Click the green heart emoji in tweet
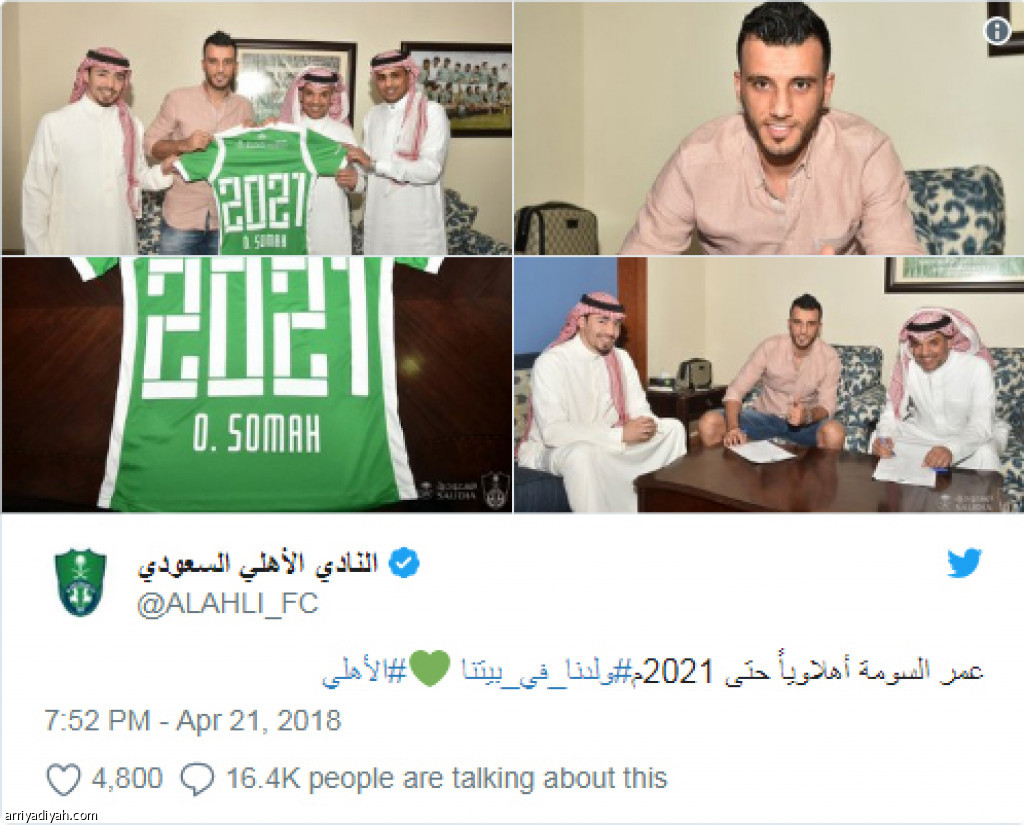1024x825 pixels. pyautogui.click(x=430, y=669)
